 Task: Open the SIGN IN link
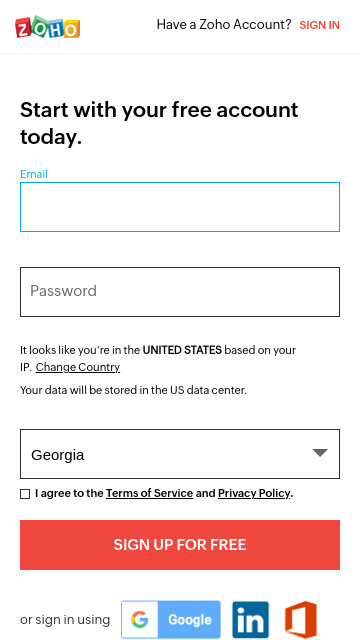click(x=320, y=25)
